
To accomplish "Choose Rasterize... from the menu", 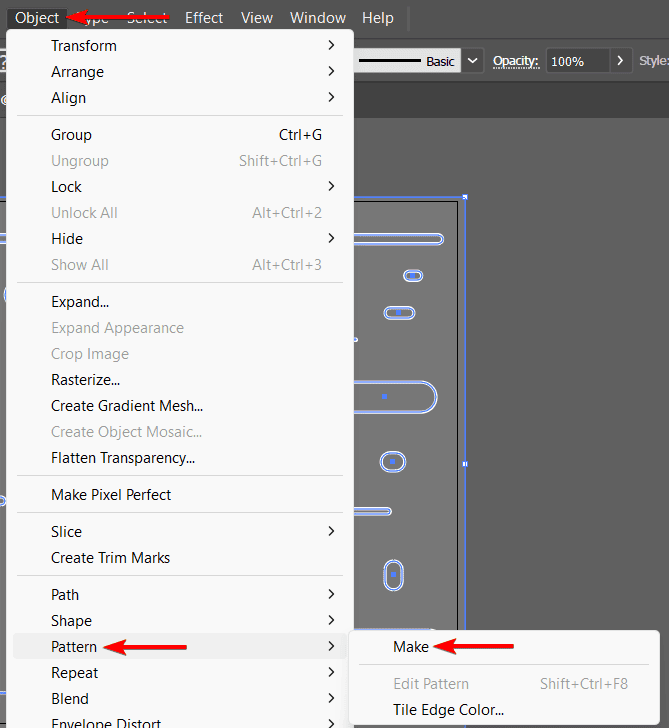I will [86, 380].
